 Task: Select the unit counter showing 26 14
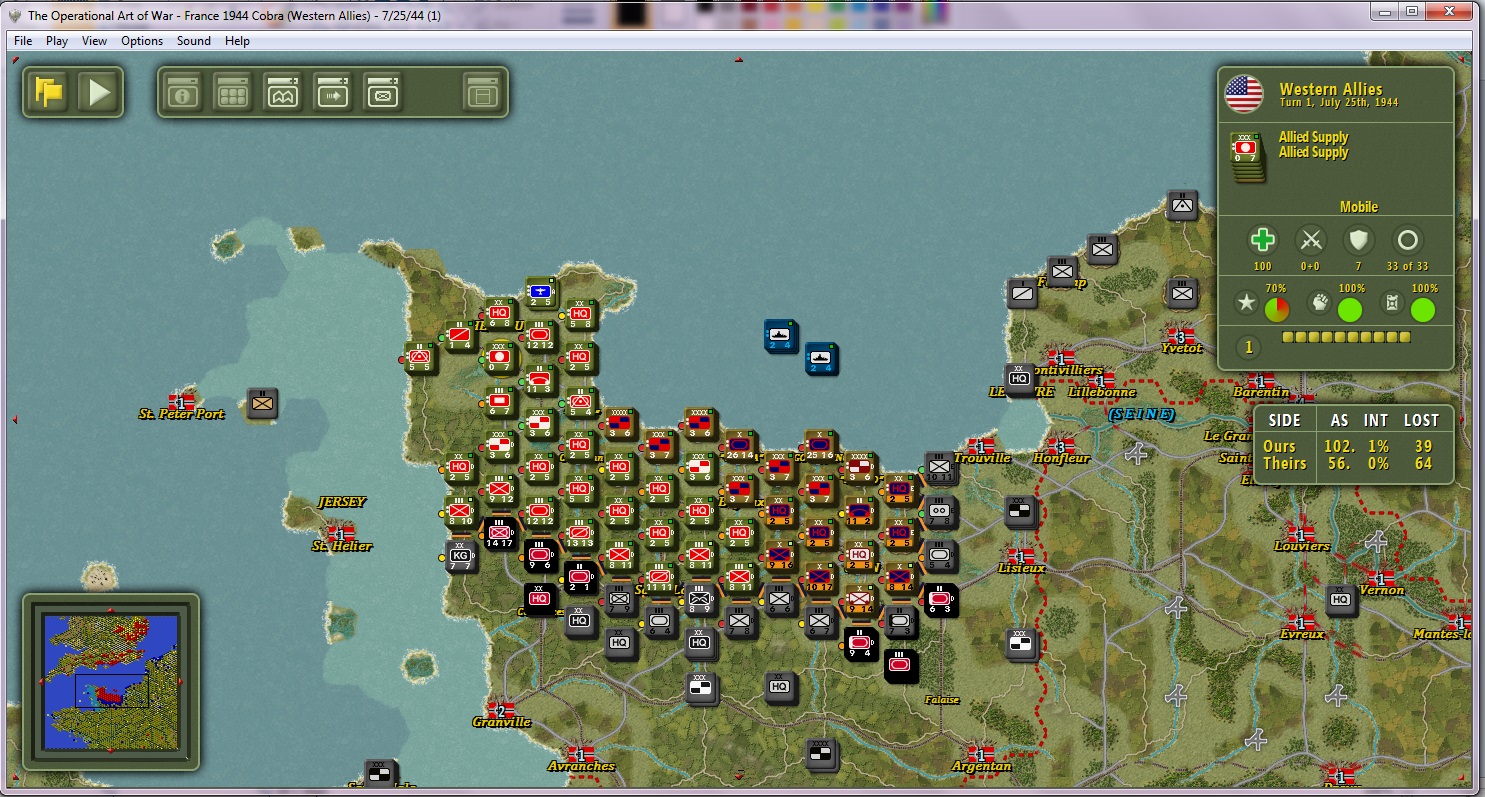(740, 447)
